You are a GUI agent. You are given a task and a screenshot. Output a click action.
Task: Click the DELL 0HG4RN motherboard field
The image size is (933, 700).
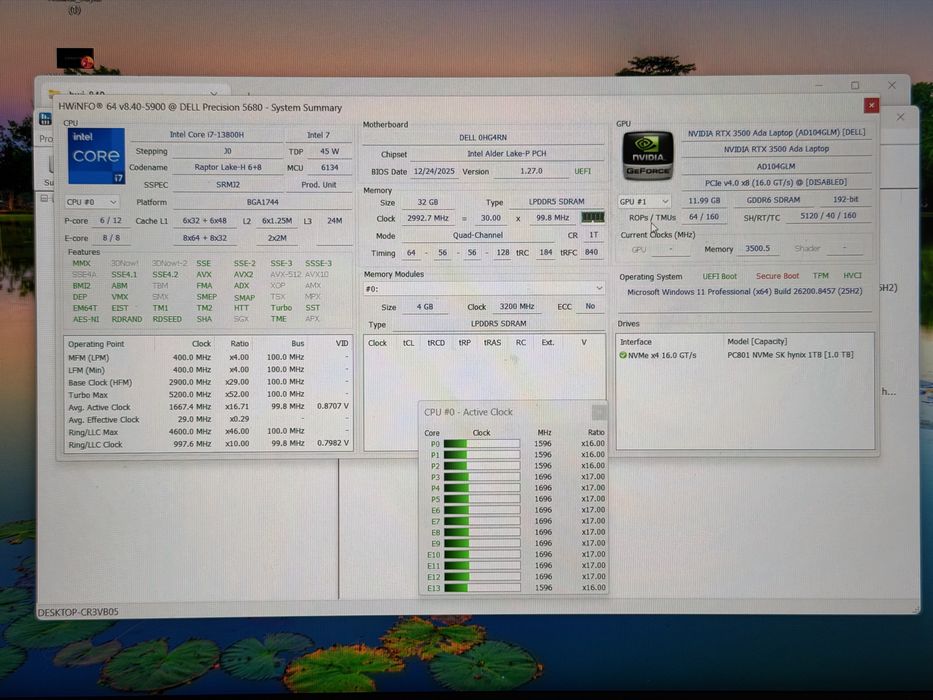483,138
